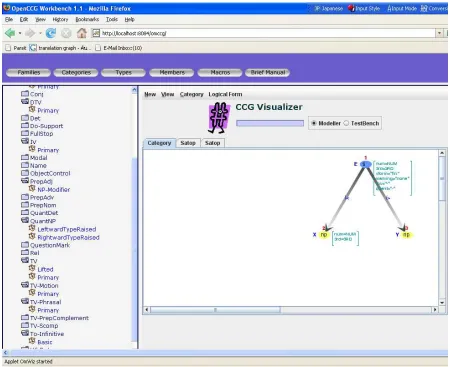Collapse the IV open folder
This screenshot has width=450, height=367.
coord(25,141)
